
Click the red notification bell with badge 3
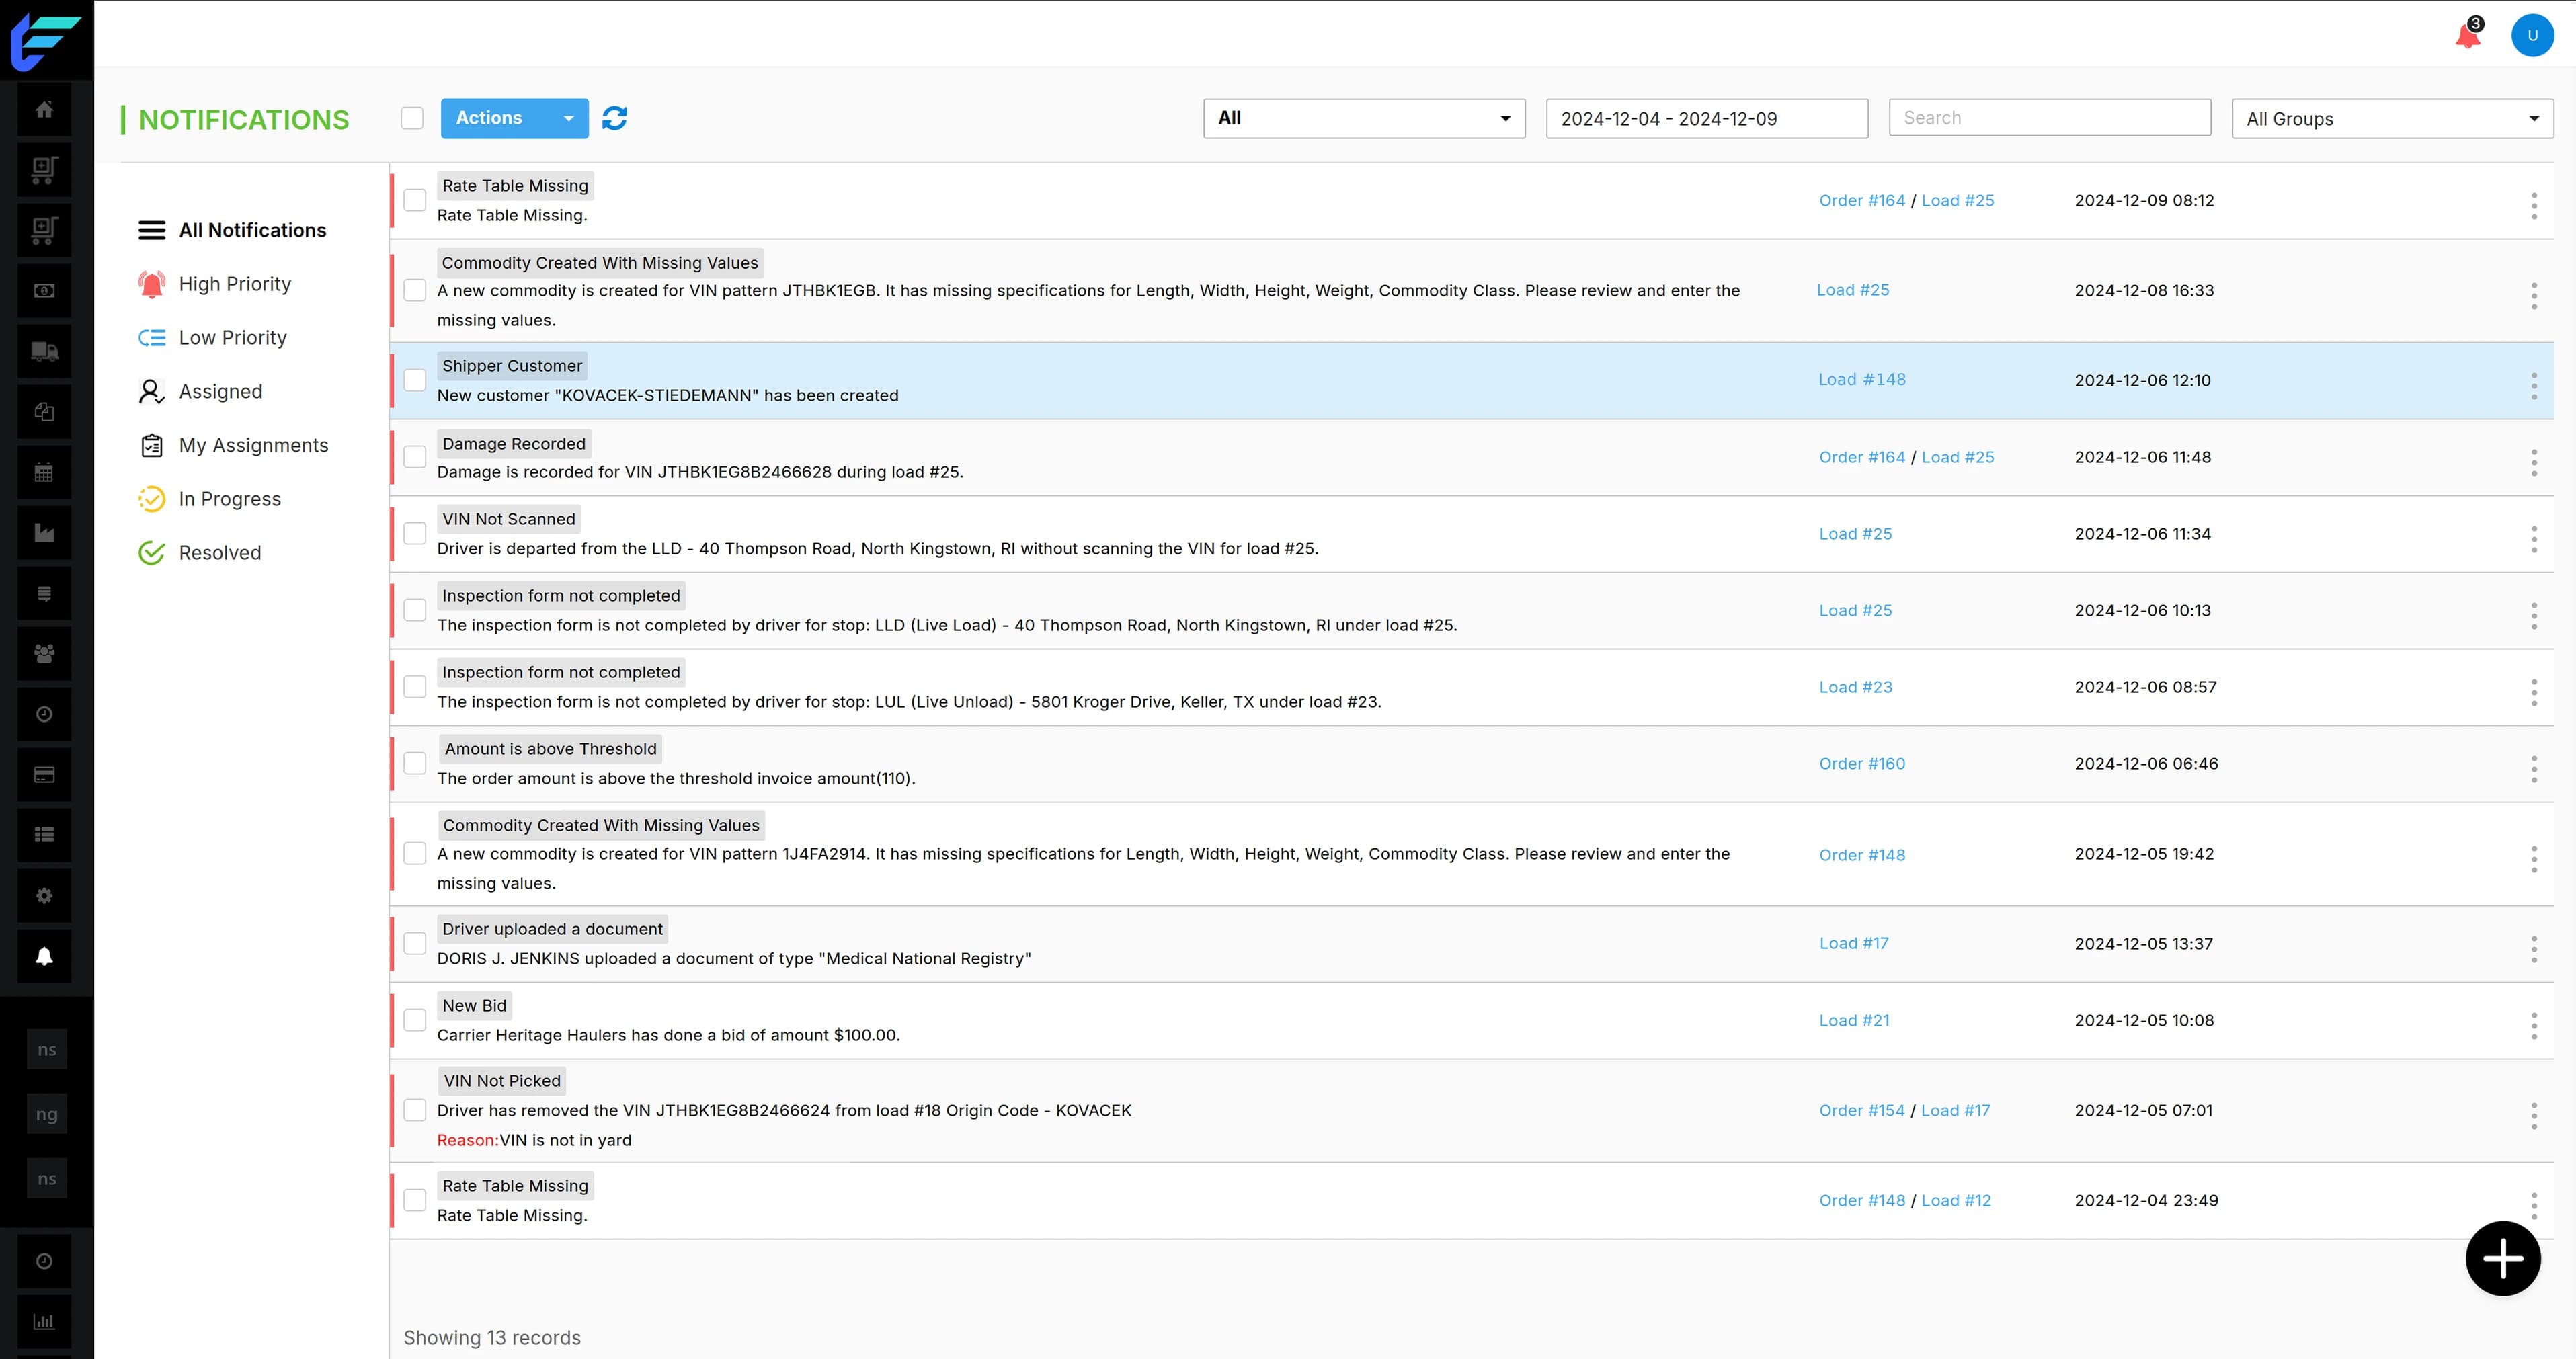2468,35
